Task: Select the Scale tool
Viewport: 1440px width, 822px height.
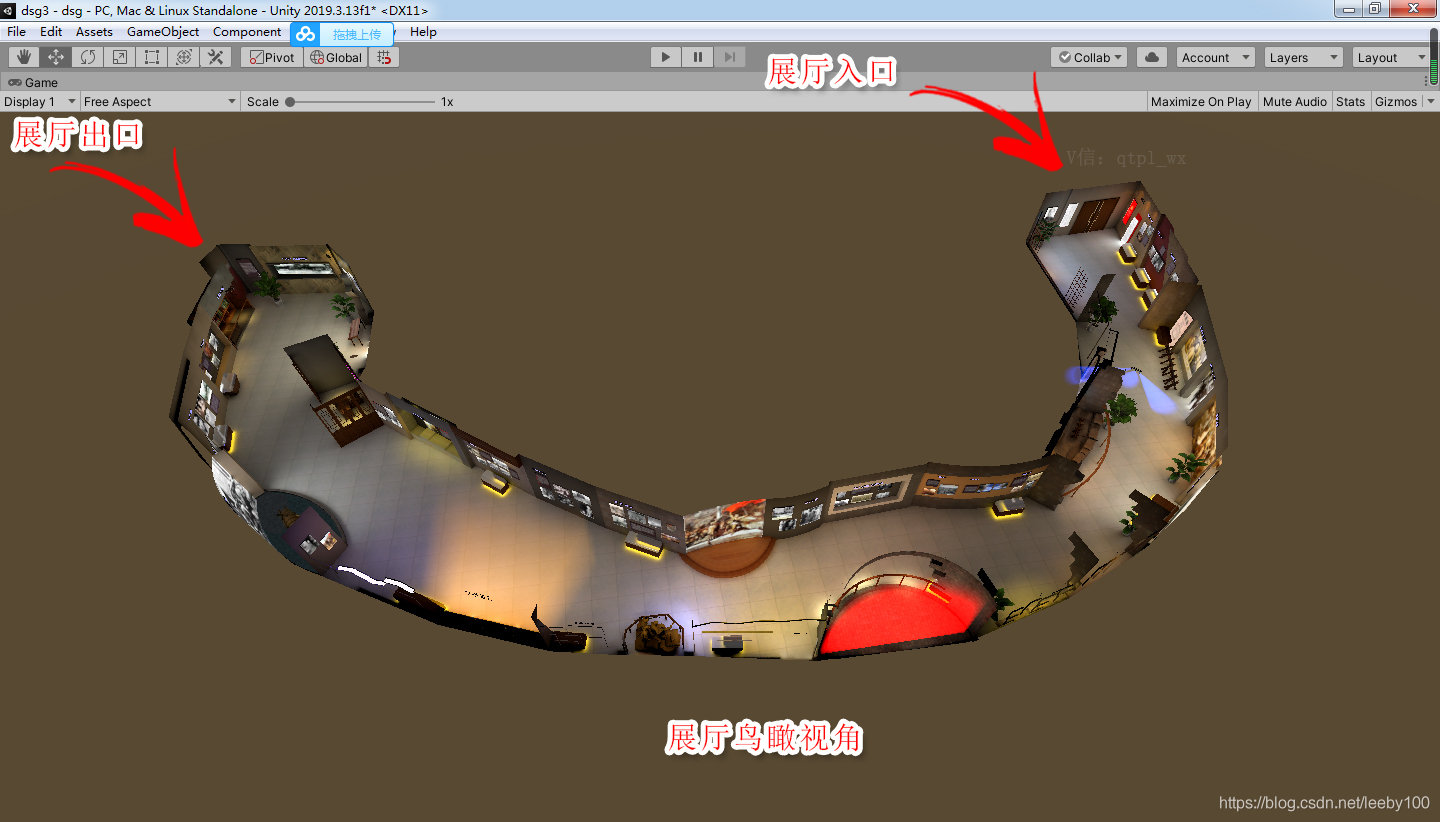Action: (119, 57)
